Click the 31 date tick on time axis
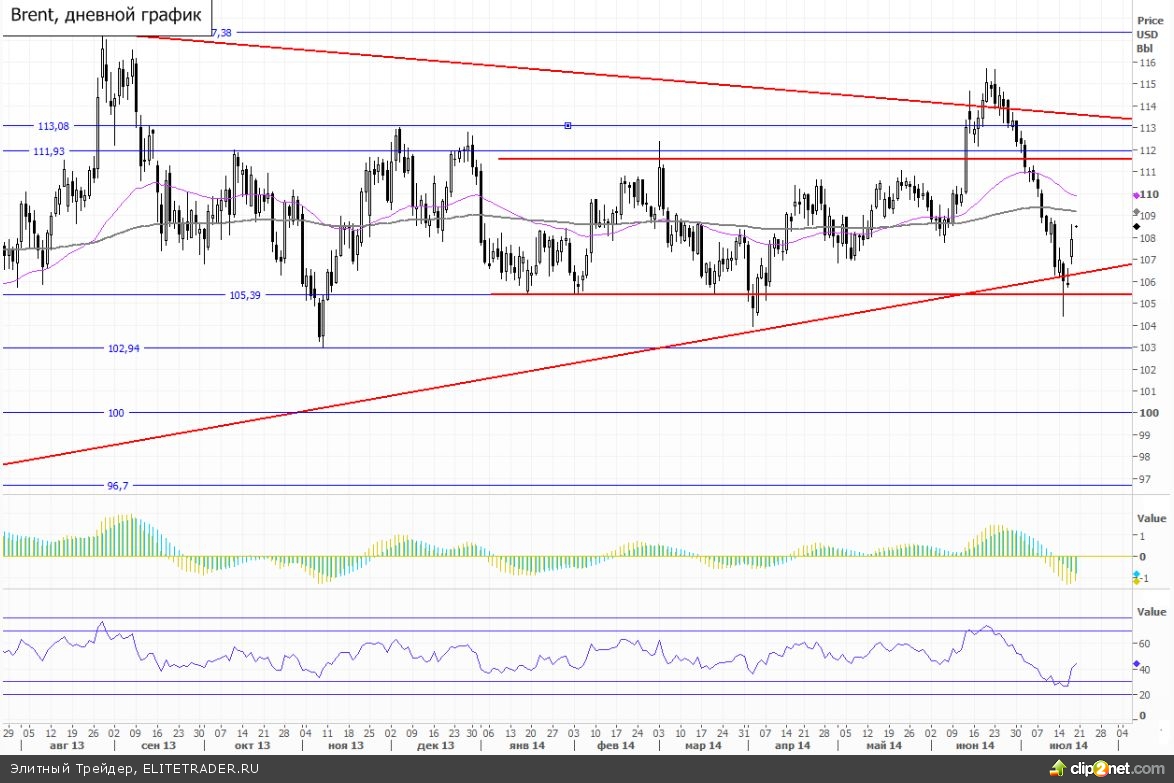The image size is (1174, 783). pos(744,734)
